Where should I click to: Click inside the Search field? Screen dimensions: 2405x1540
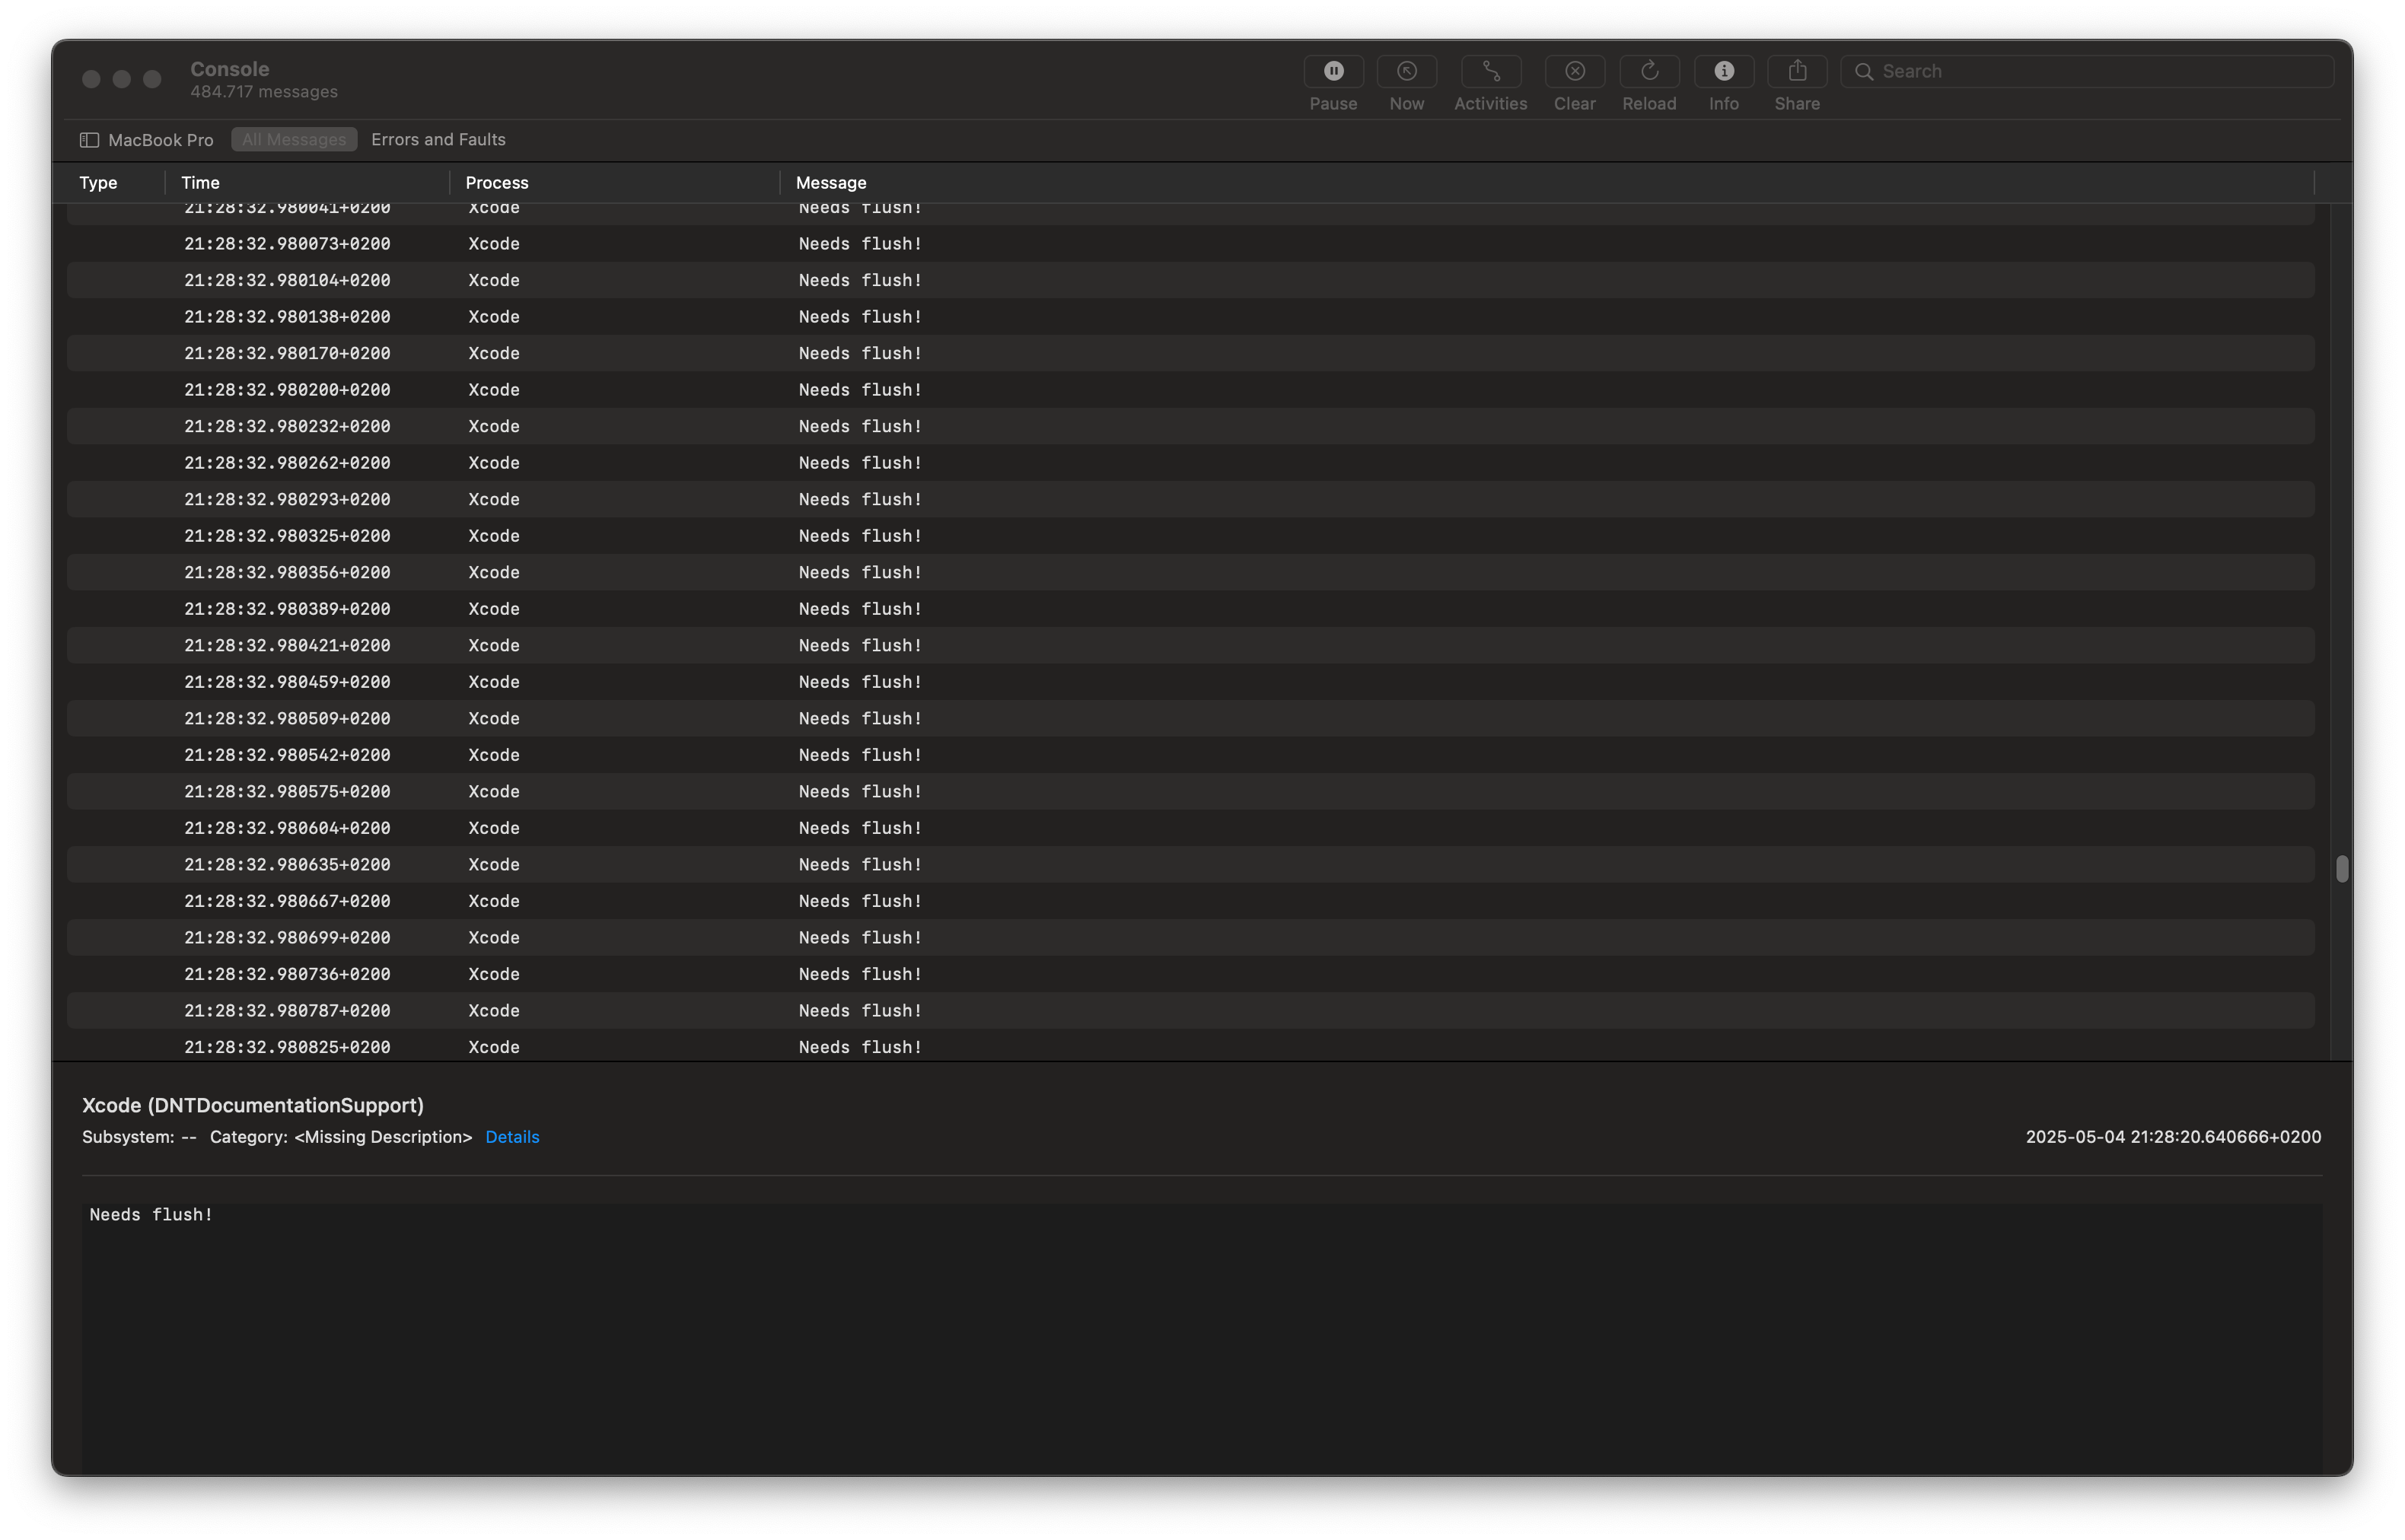[x=2090, y=72]
